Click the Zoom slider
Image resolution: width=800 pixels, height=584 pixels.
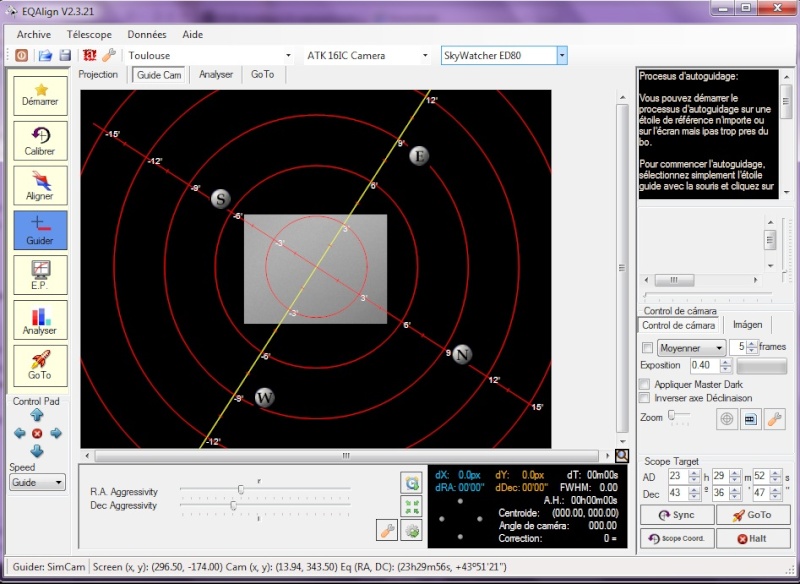coord(680,416)
